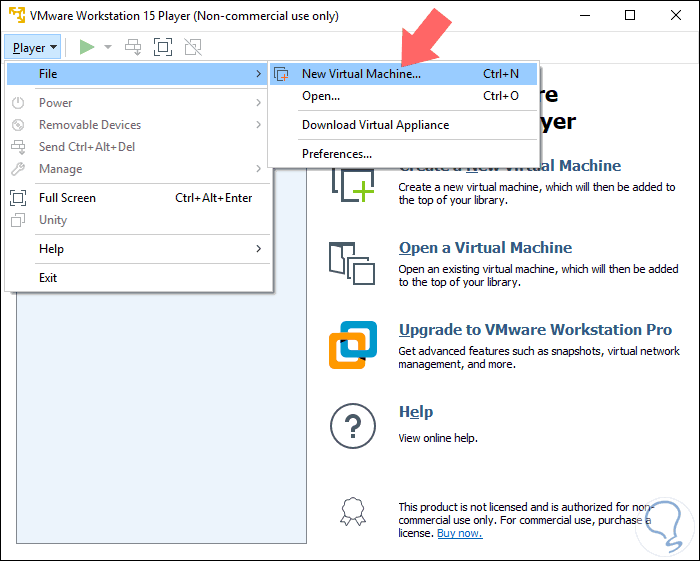This screenshot has width=700, height=561.
Task: Click Ctrl+Alt+Enter shortcut text
Action: point(213,198)
